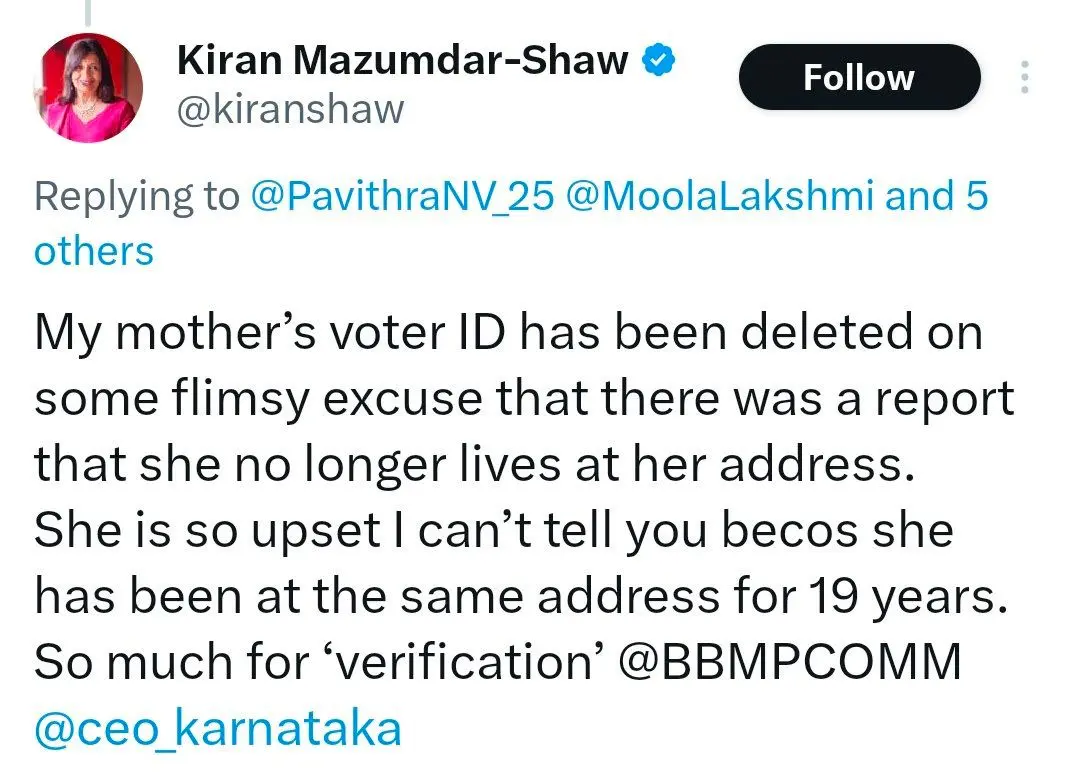Viewport: 1080px width, 782px height.
Task: Click the tweet body text to open details
Action: (x=500, y=463)
